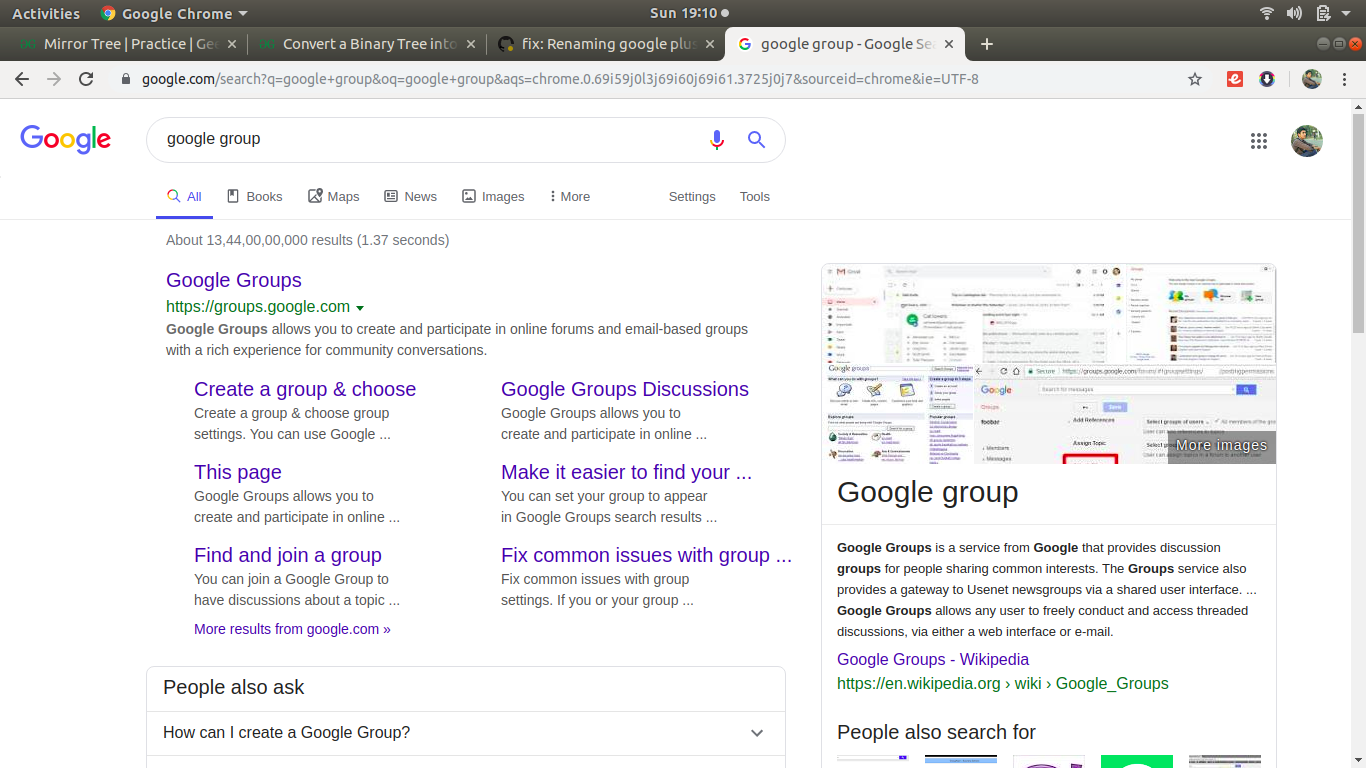Click the groups.google.com green URL

[258, 307]
